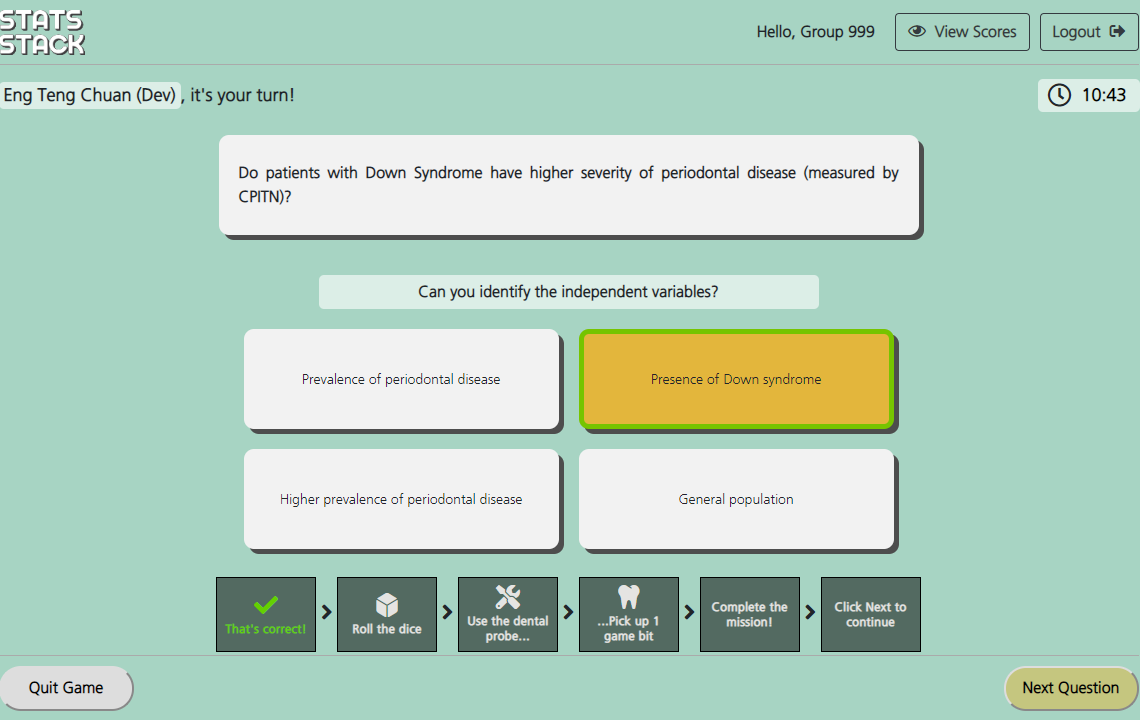
Task: Click the 'Complete the mission!' step
Action: pos(750,614)
